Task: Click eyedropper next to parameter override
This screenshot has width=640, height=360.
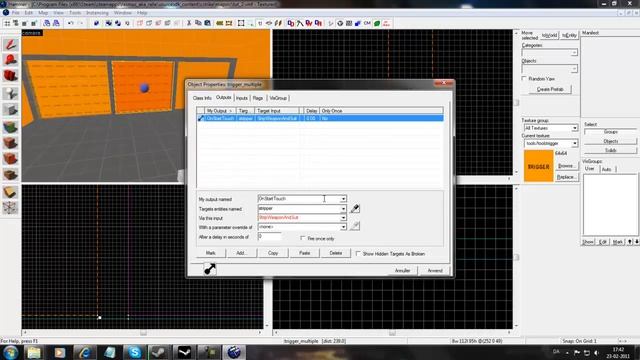Action: coord(355,226)
